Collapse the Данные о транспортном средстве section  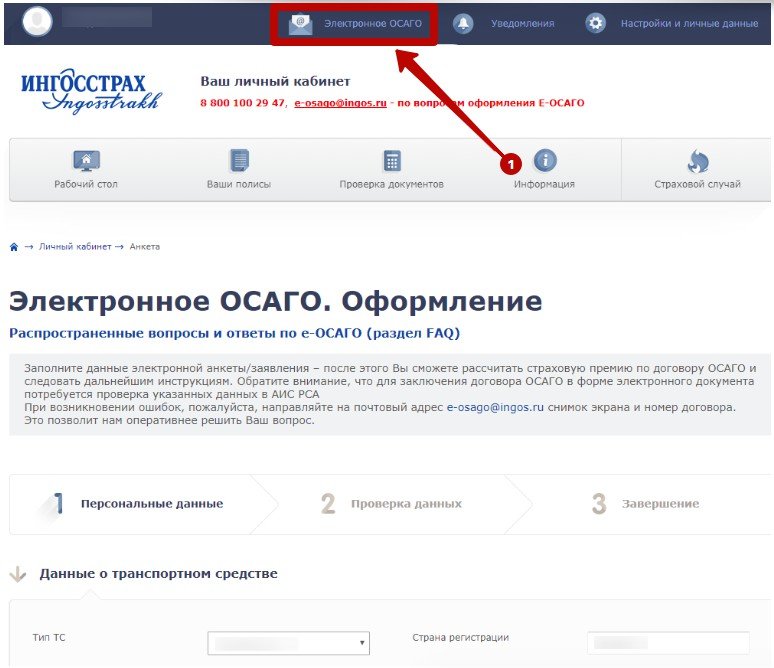[x=17, y=574]
